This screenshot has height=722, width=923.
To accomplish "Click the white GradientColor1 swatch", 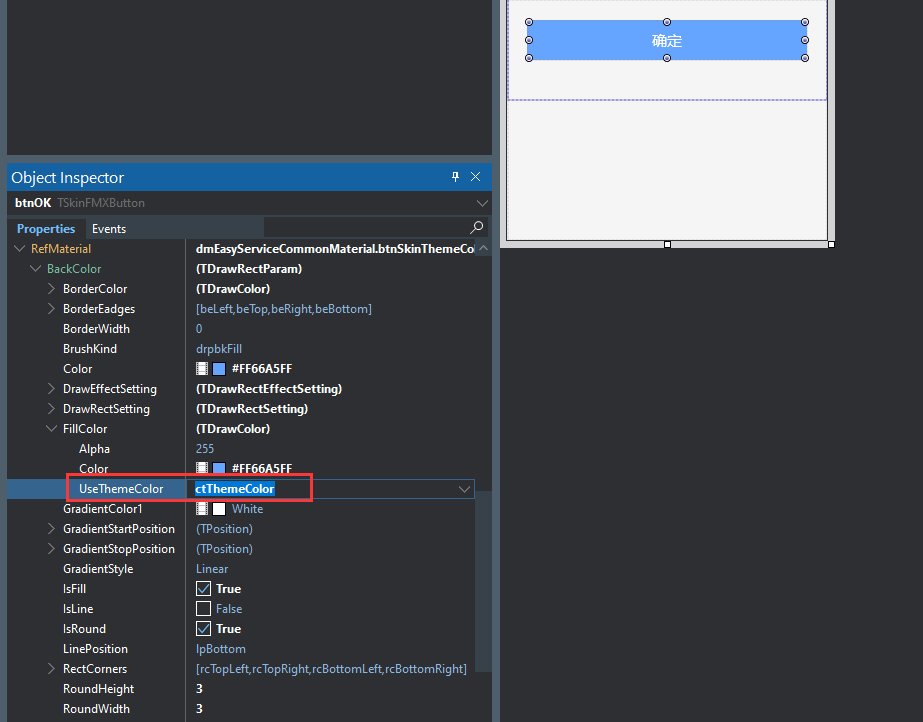I will click(219, 509).
